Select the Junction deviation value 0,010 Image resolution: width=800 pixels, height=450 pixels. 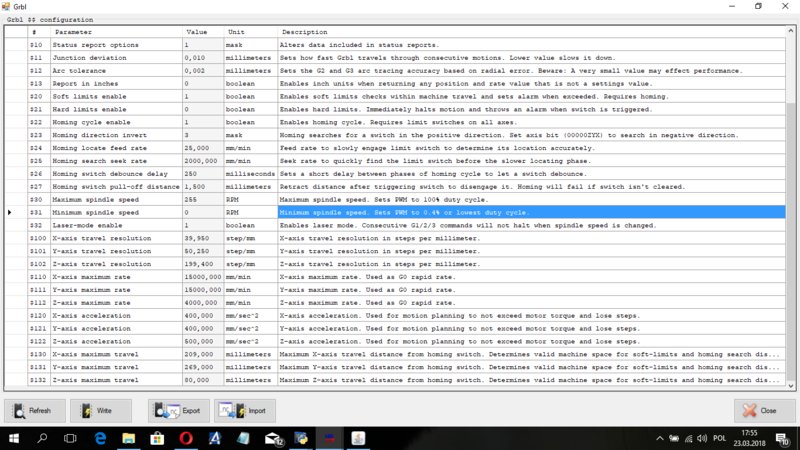click(x=203, y=58)
